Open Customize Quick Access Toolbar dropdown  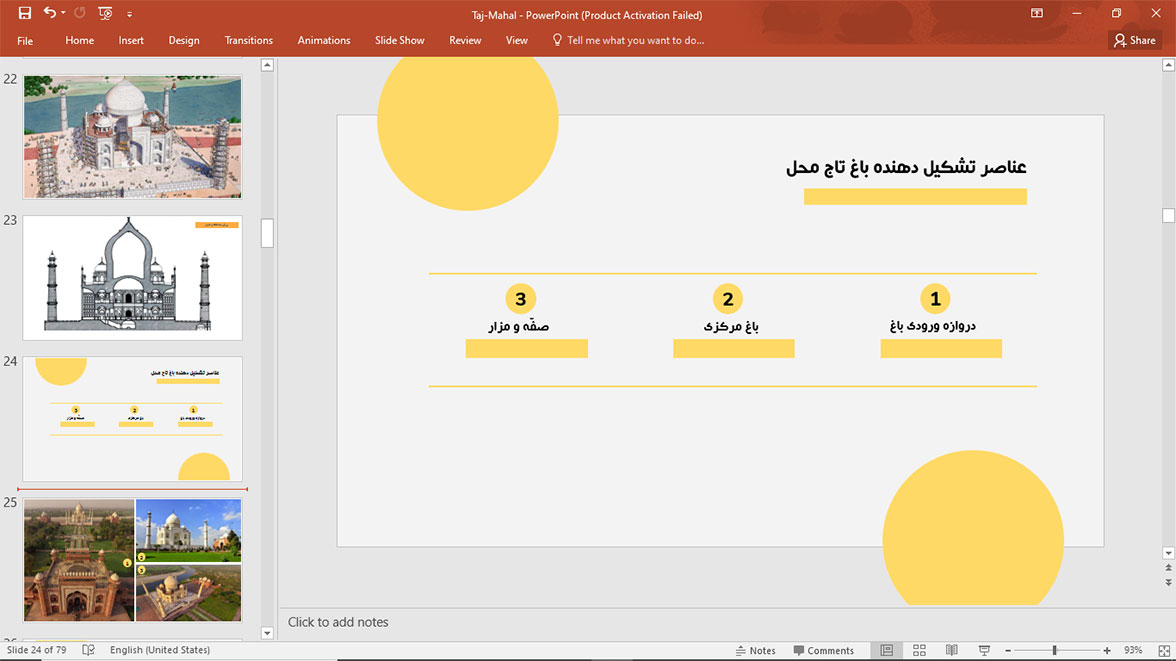click(129, 15)
